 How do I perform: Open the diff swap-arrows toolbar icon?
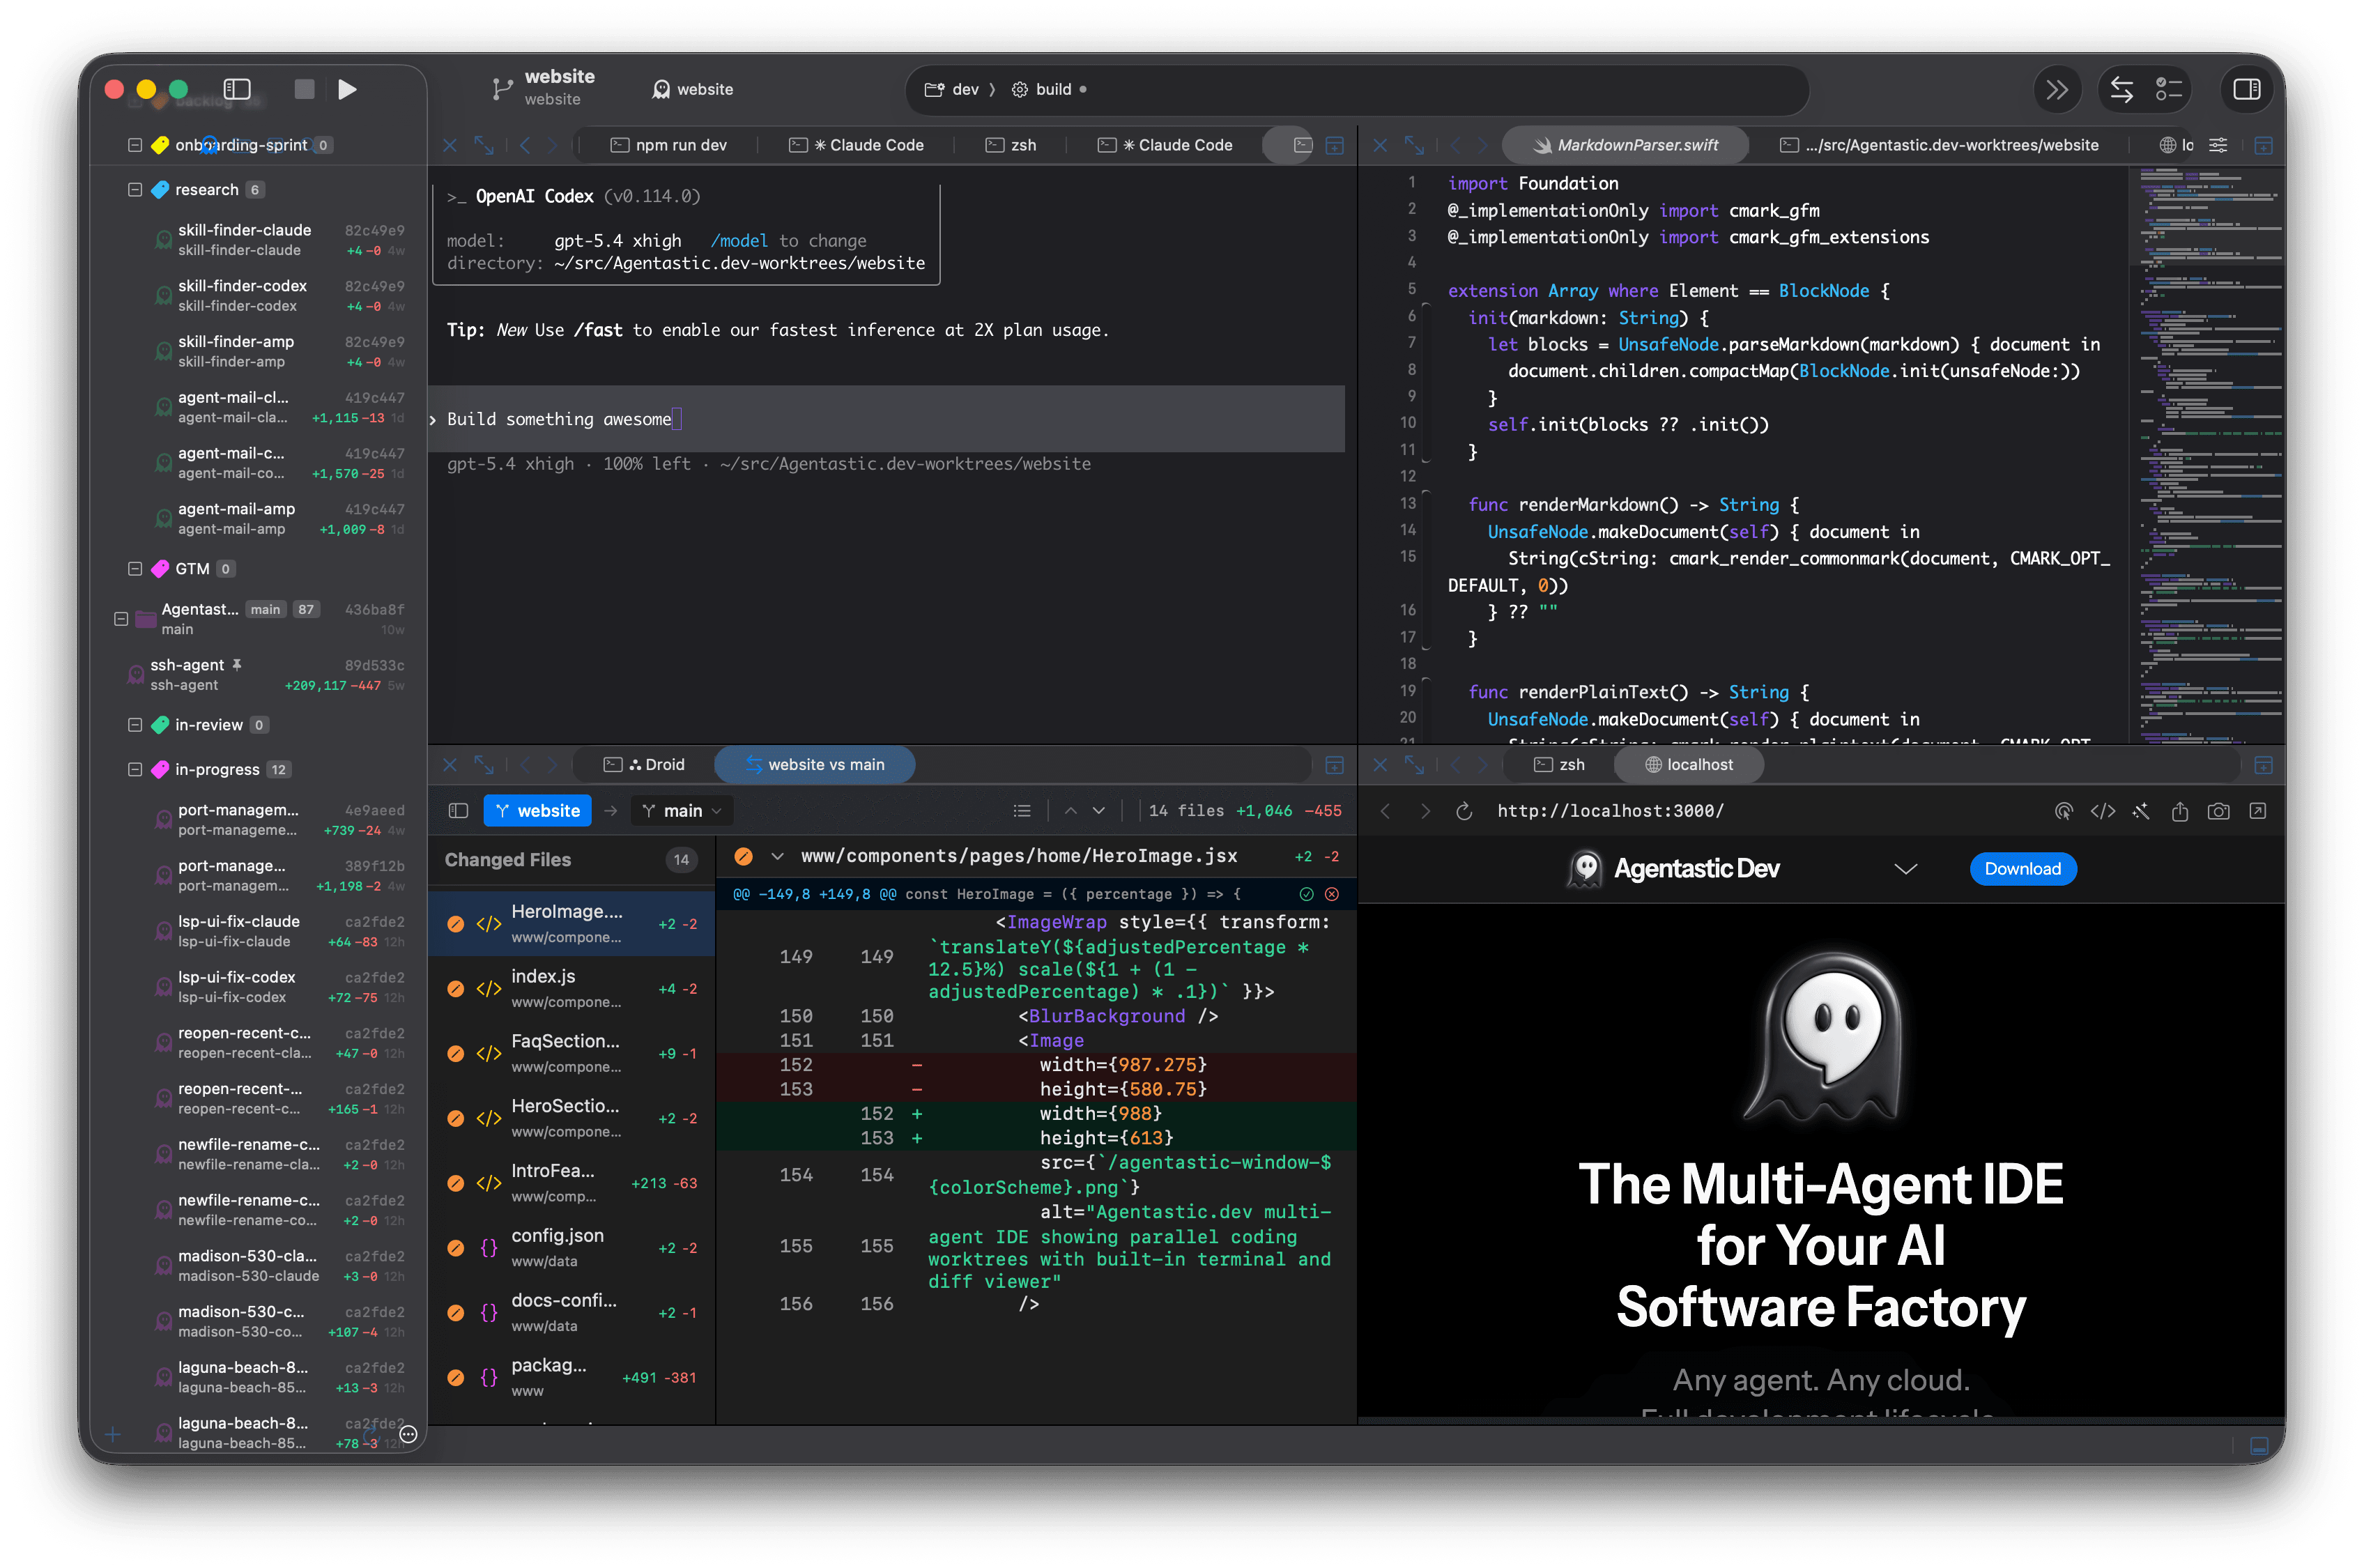pyautogui.click(x=2121, y=90)
